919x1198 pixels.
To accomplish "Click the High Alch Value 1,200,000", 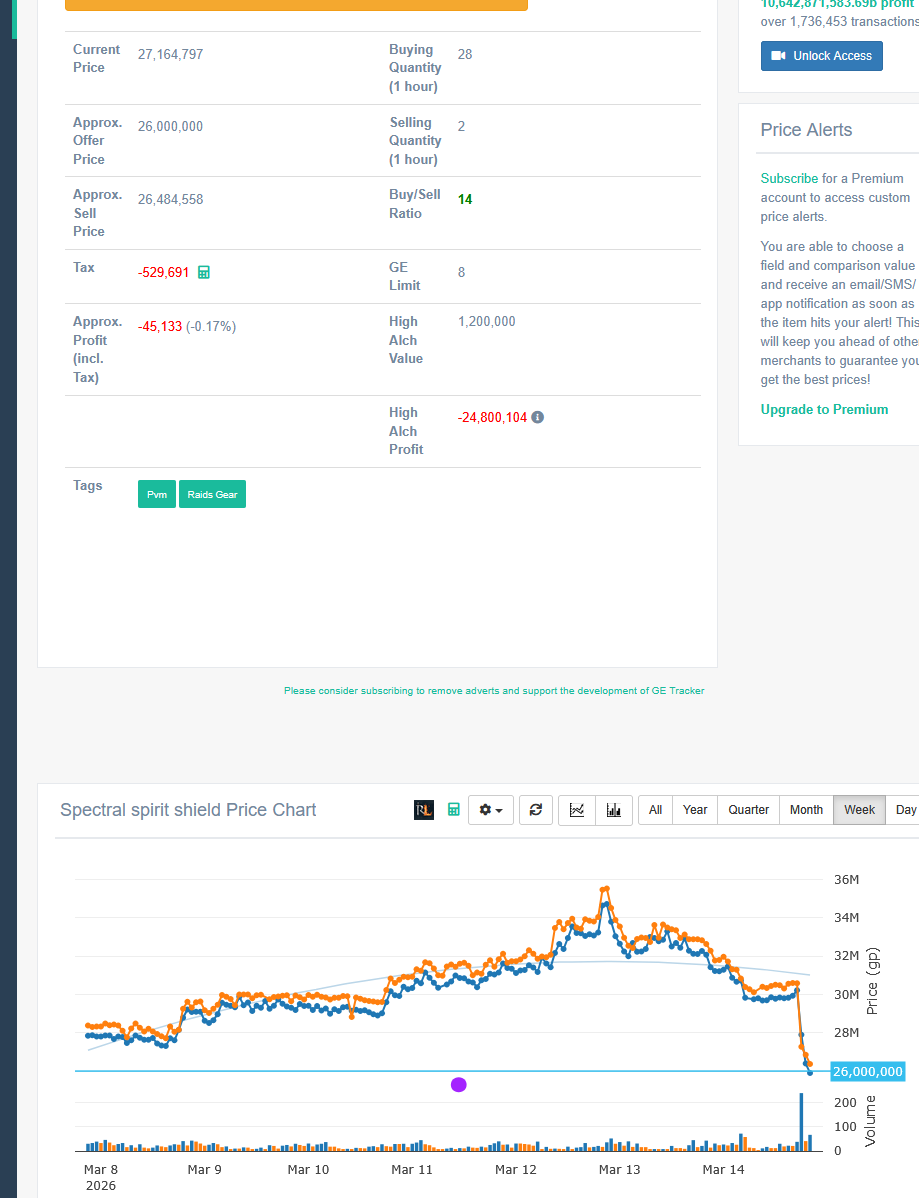I will point(487,322).
